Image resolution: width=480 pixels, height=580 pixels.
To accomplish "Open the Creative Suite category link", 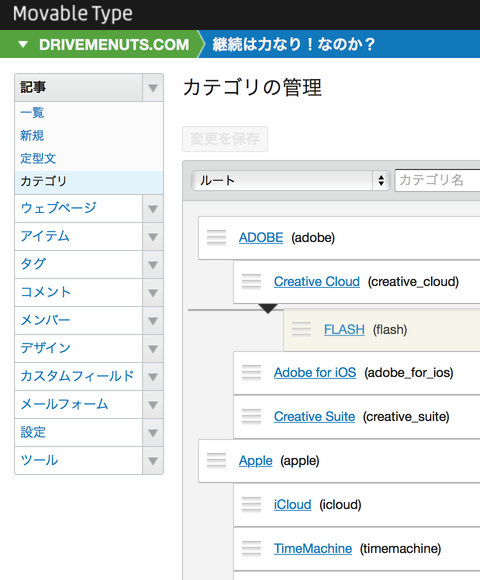I will (x=314, y=417).
